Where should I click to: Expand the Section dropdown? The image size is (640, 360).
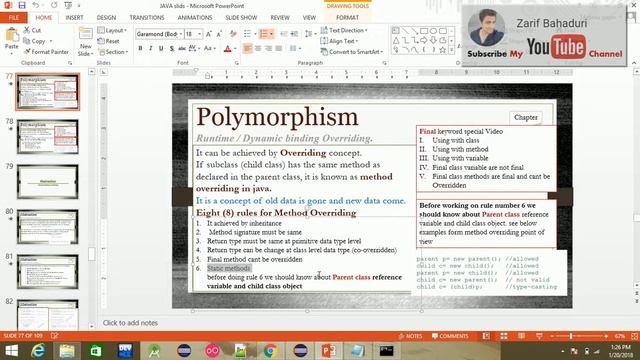click(x=113, y=52)
